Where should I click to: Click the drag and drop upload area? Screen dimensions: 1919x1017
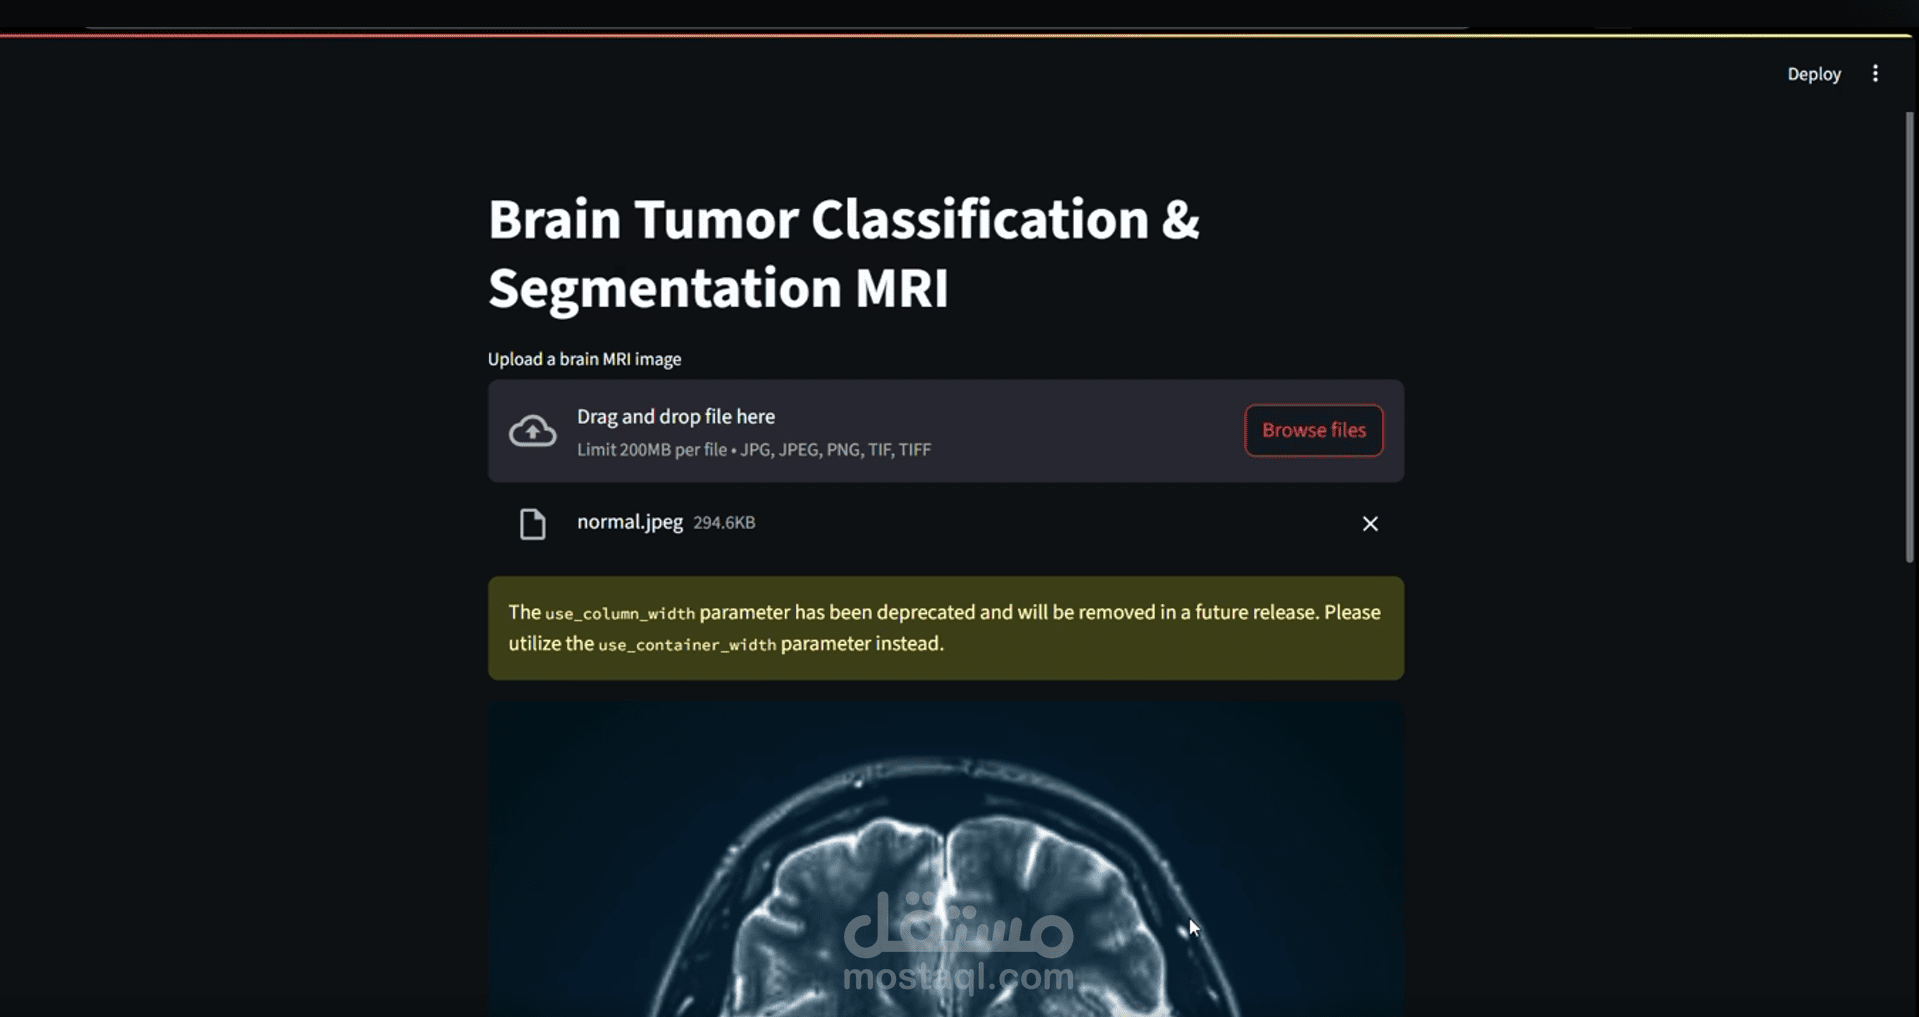click(x=945, y=431)
